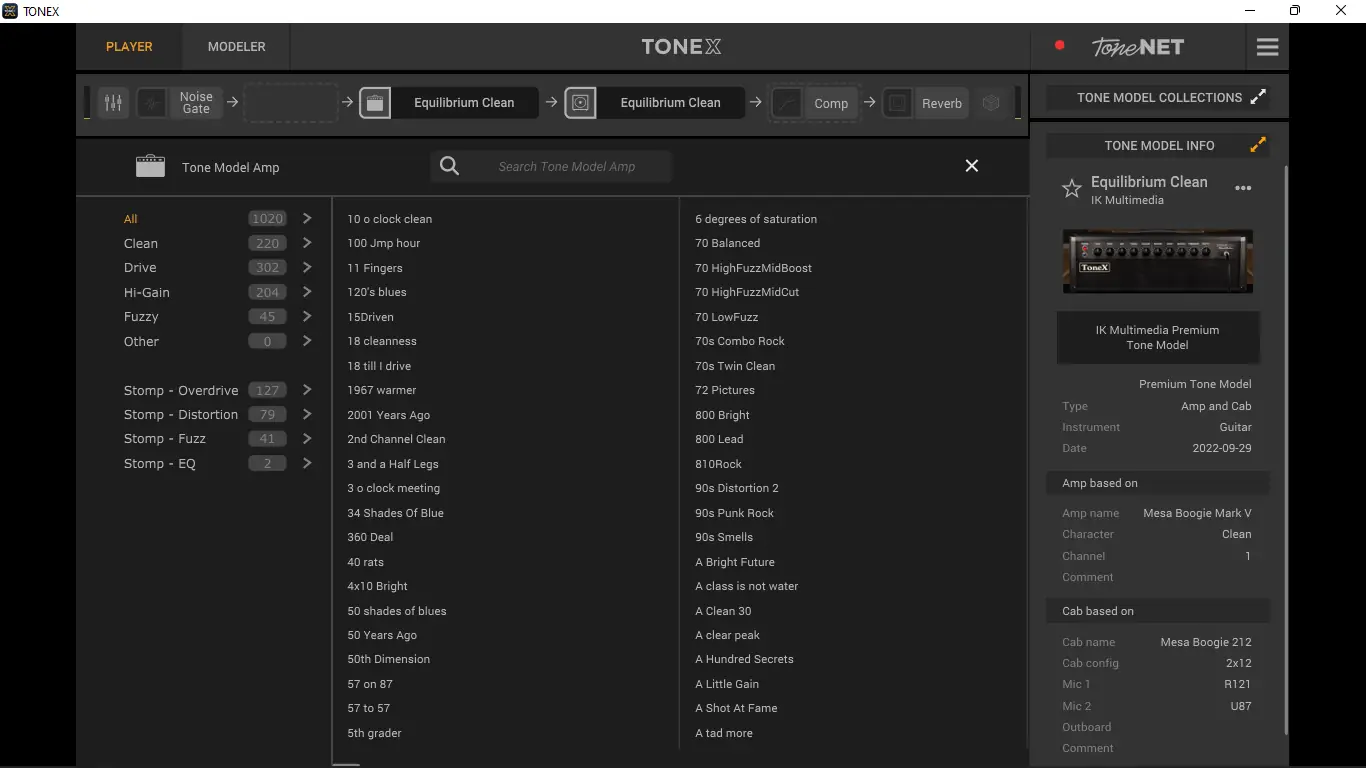Open the mixer sliders icon in signal chain
The width and height of the screenshot is (1366, 768).
click(x=113, y=102)
